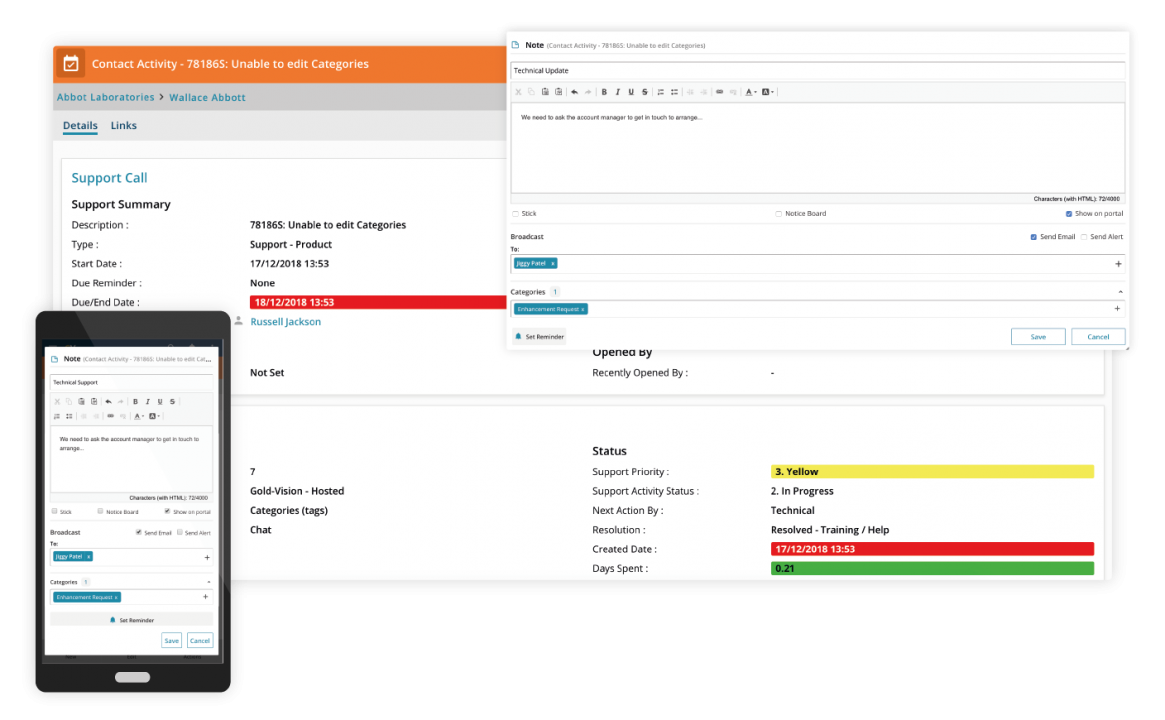Save the Technical Update note
The width and height of the screenshot is (1165, 720).
click(x=1038, y=336)
